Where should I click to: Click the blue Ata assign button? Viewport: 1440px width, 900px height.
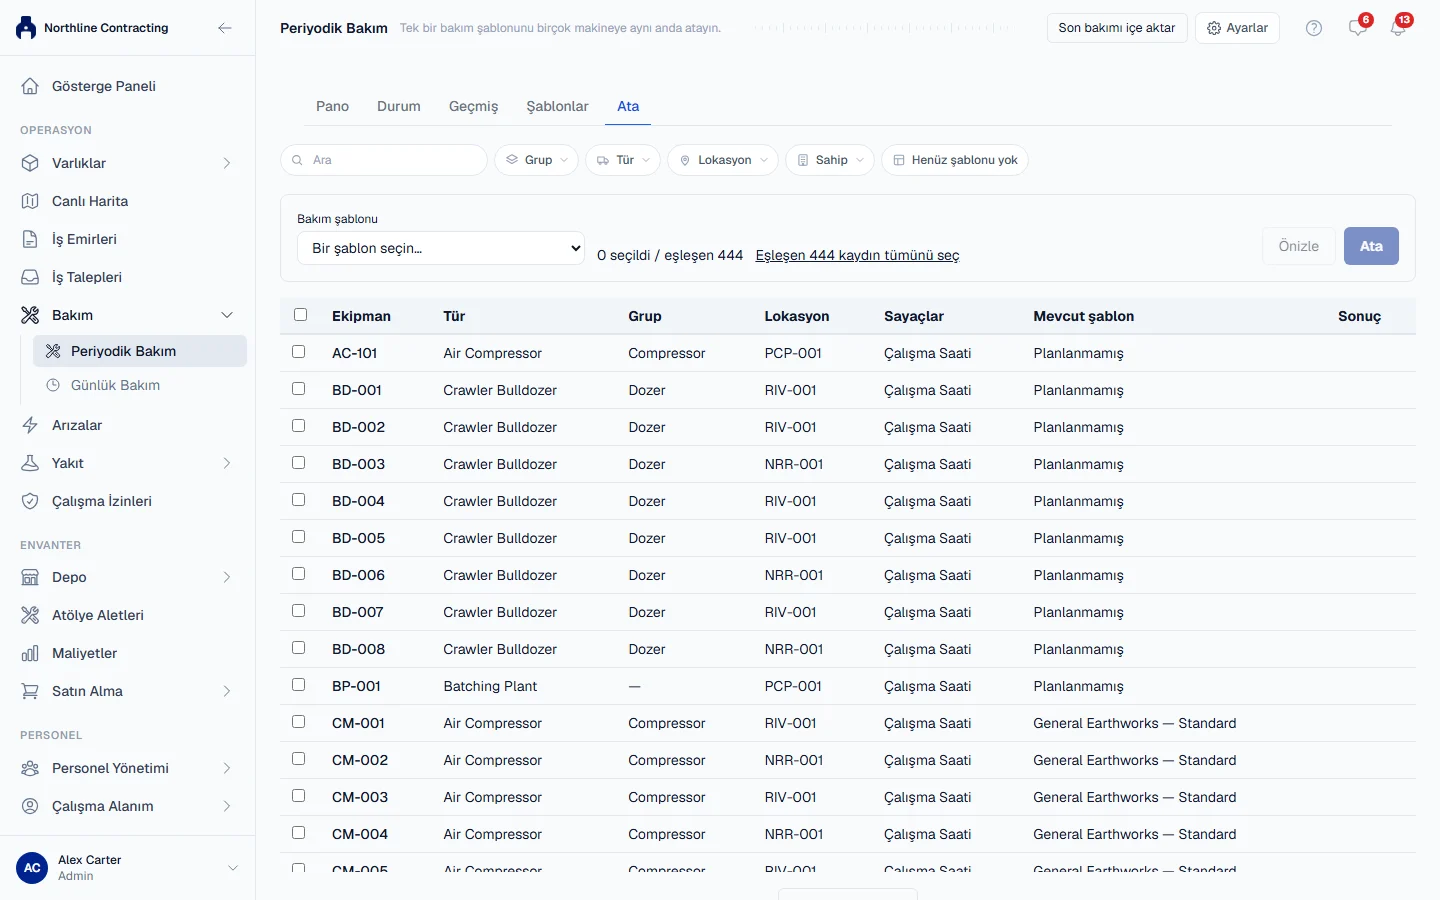point(1371,246)
